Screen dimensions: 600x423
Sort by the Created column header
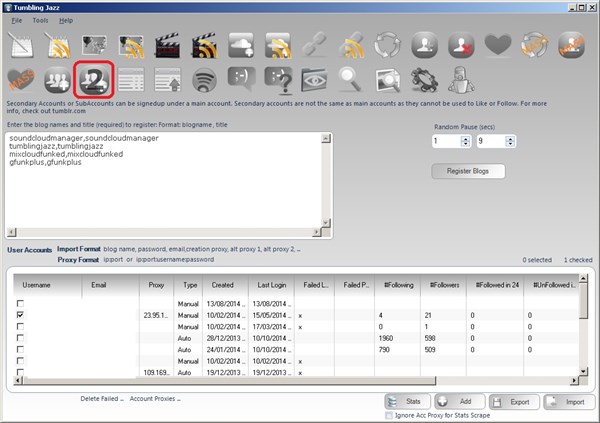coord(225,285)
